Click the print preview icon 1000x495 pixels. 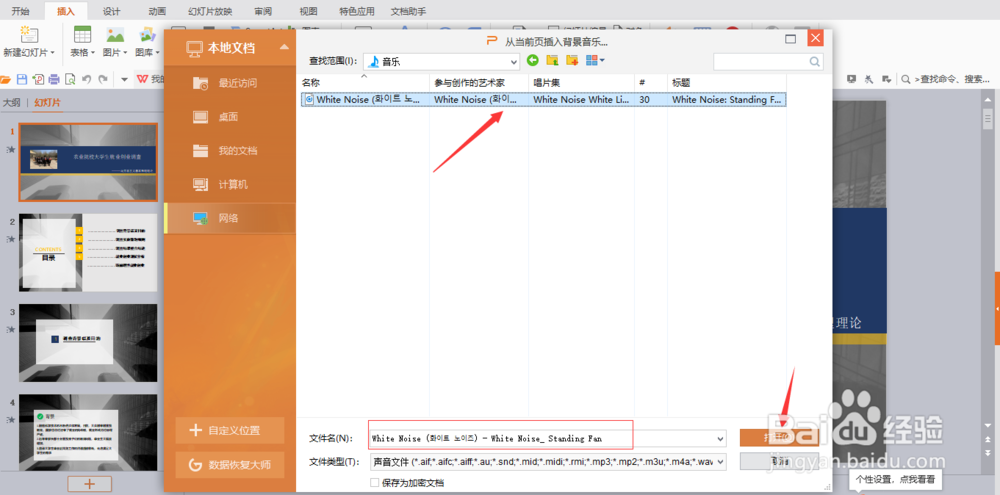70,80
